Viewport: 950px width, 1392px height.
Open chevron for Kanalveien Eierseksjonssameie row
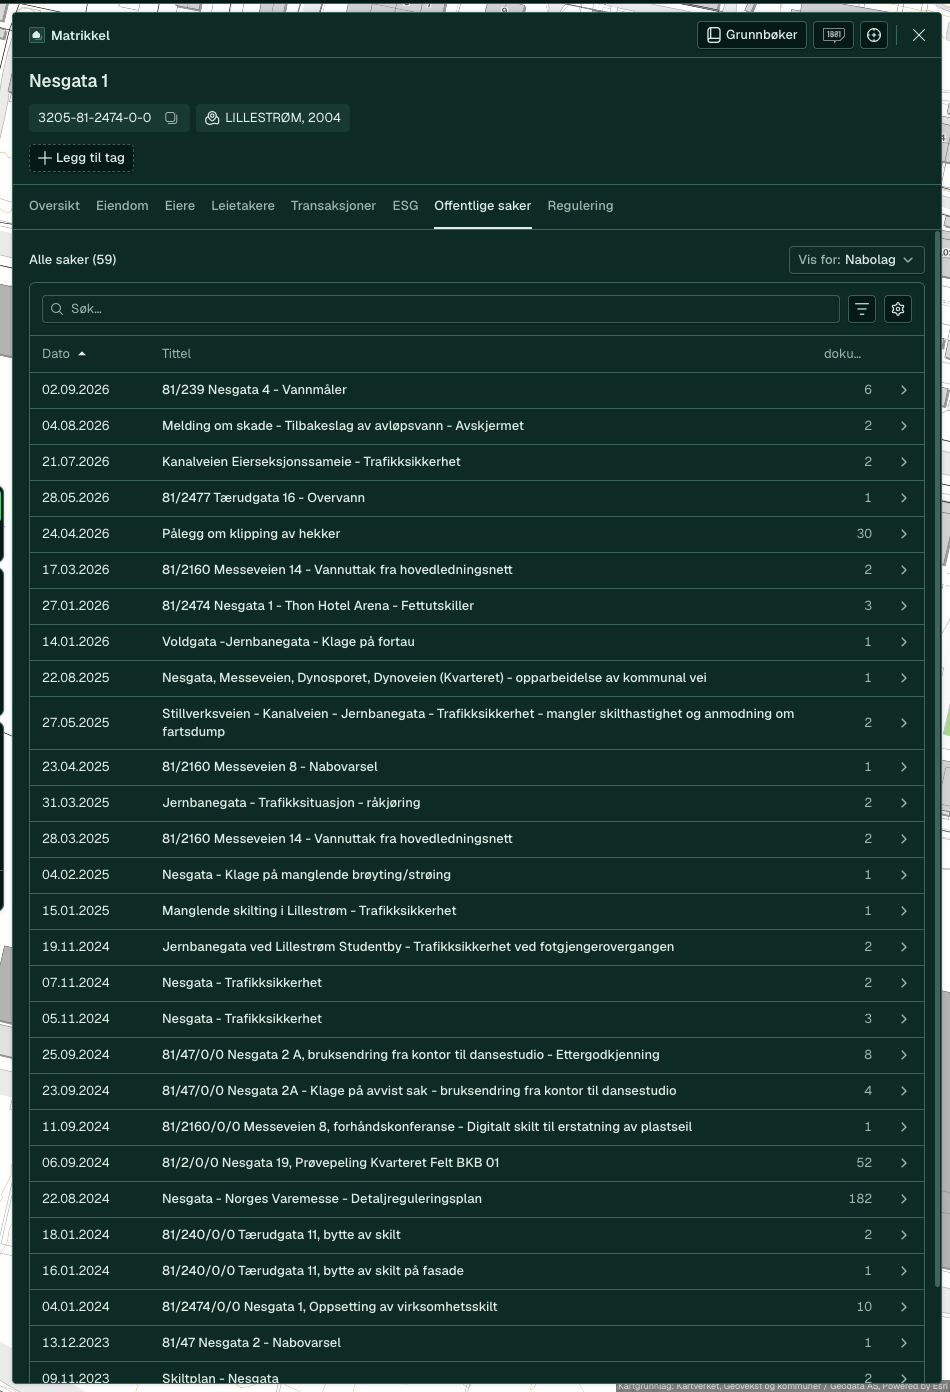[x=903, y=462]
